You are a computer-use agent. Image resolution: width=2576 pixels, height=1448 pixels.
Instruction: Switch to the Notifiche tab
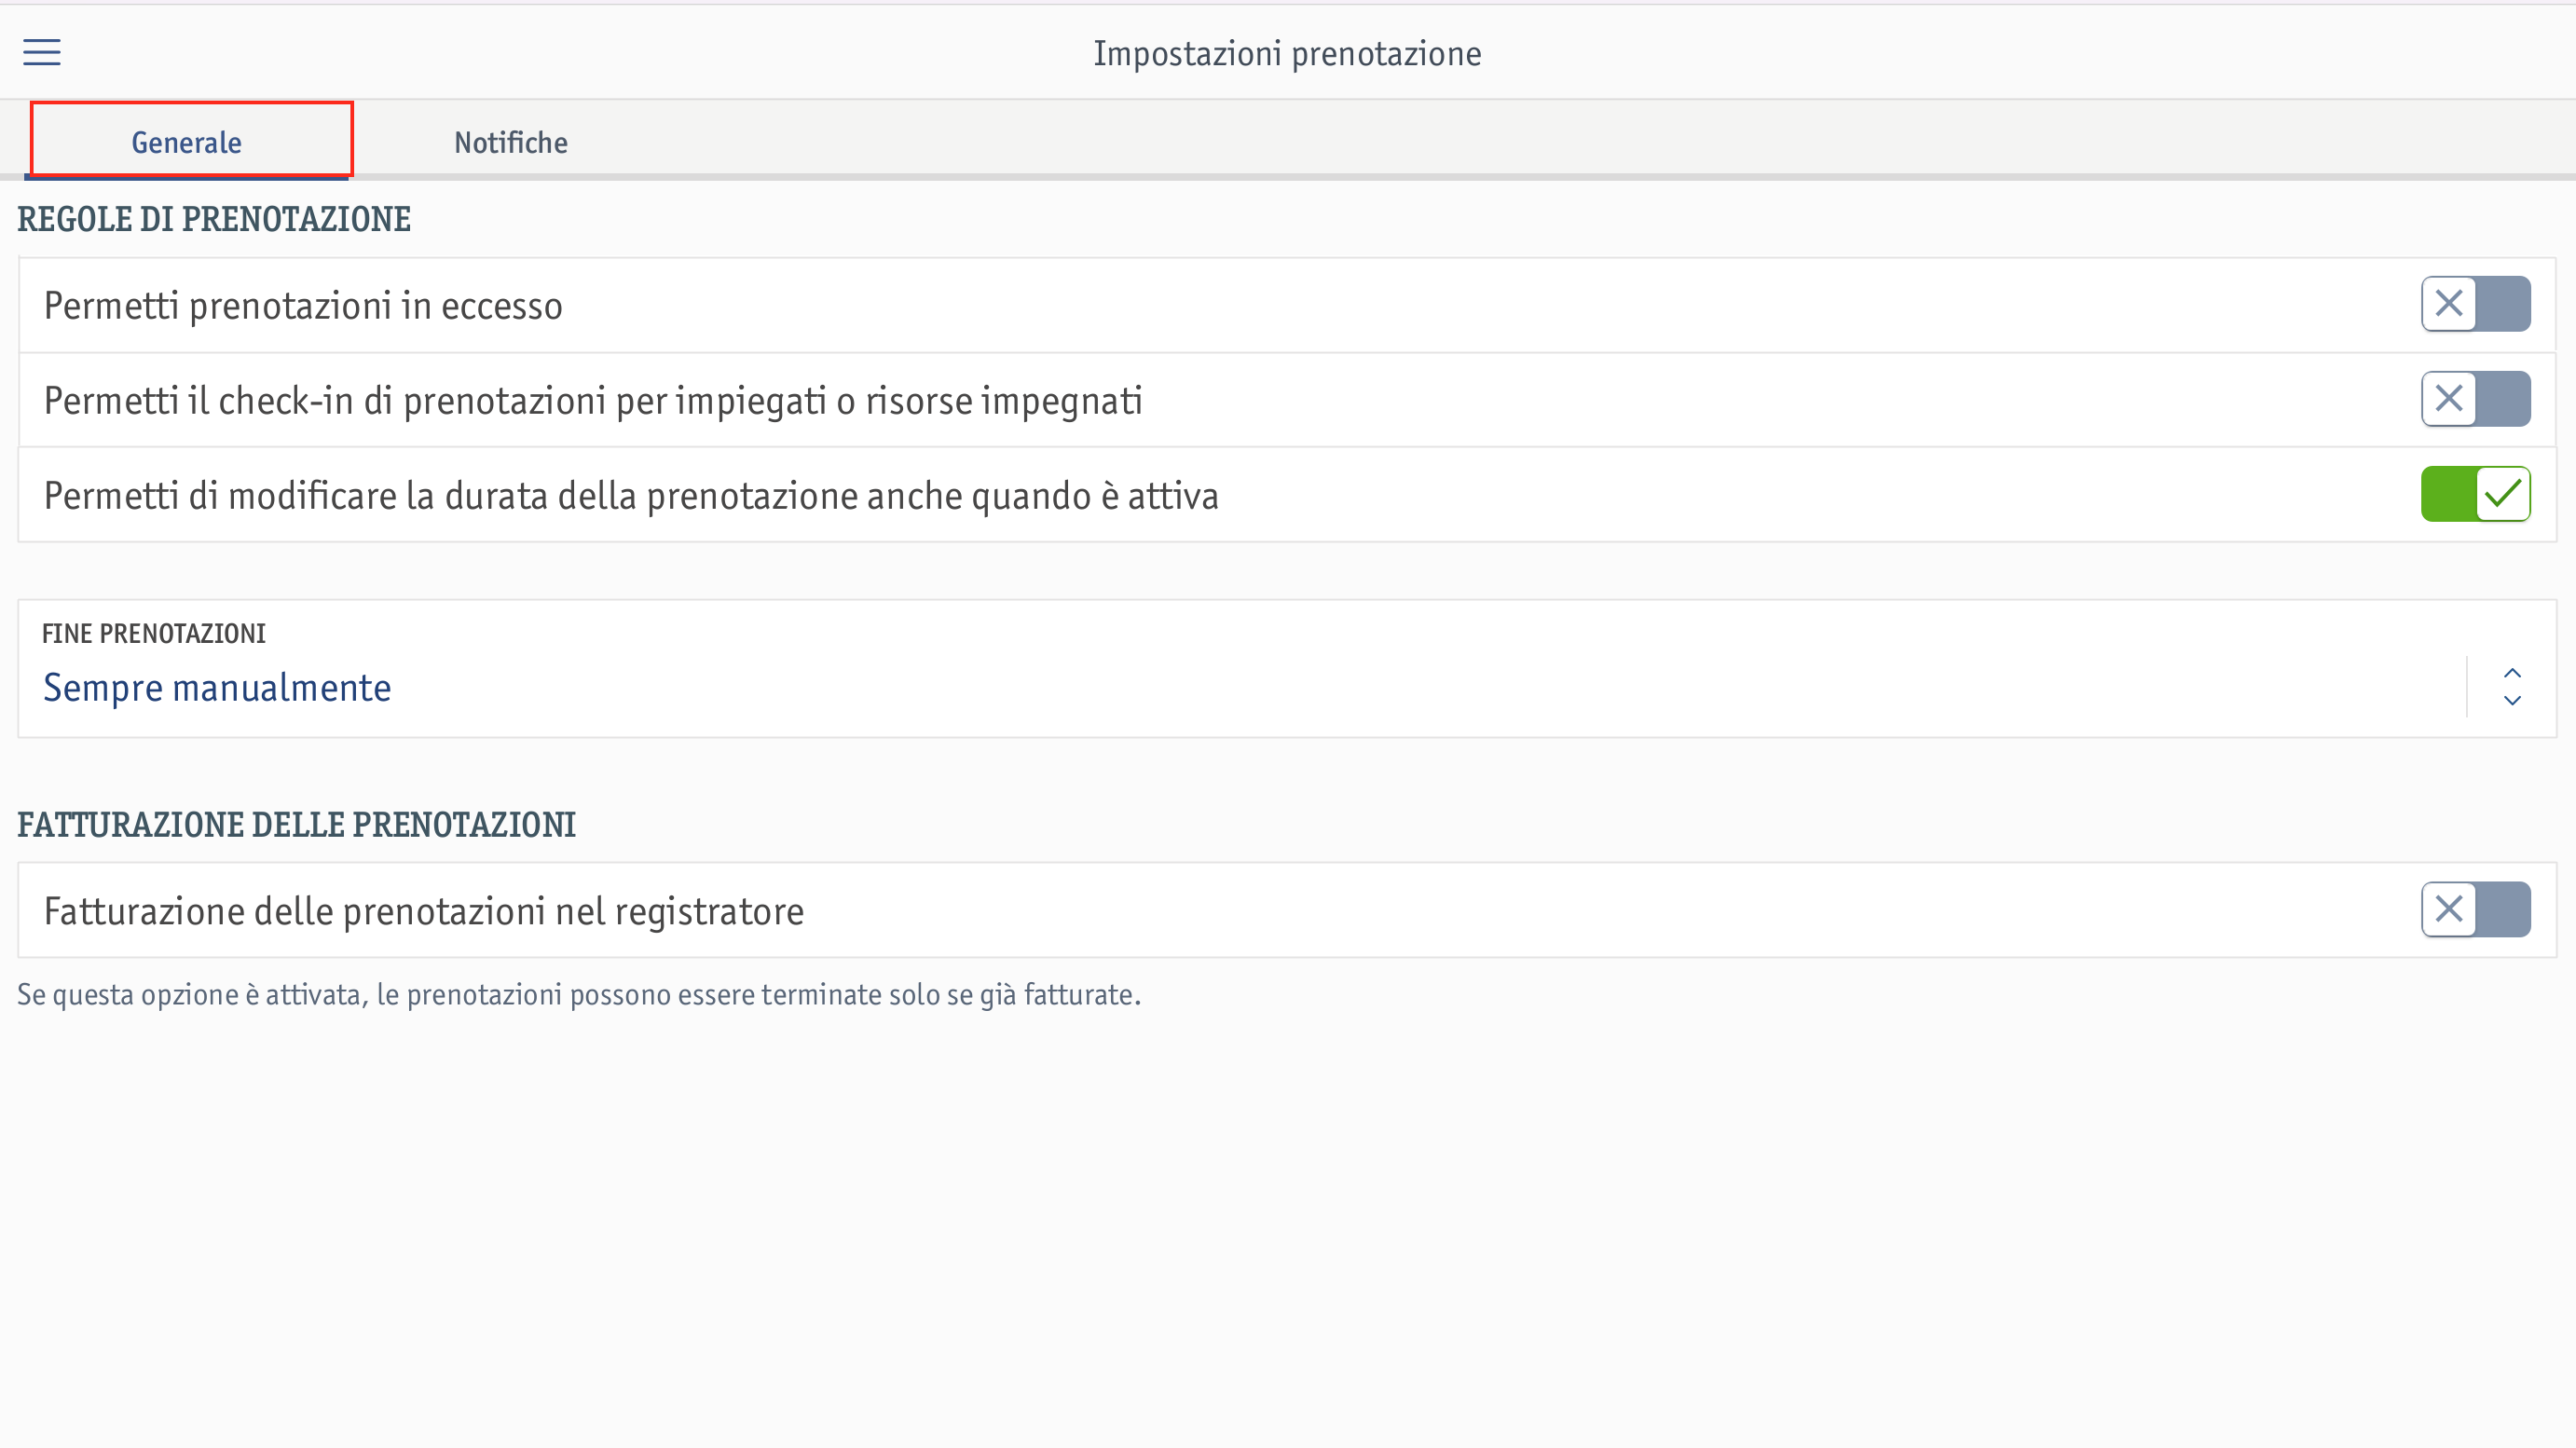(x=511, y=142)
